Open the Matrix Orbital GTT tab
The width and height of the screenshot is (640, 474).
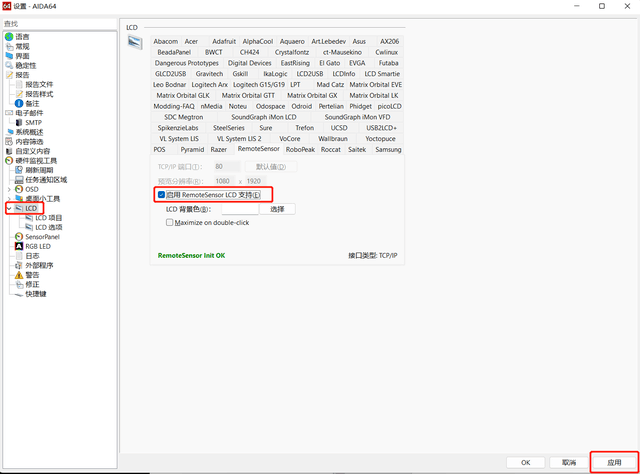pyautogui.click(x=248, y=95)
